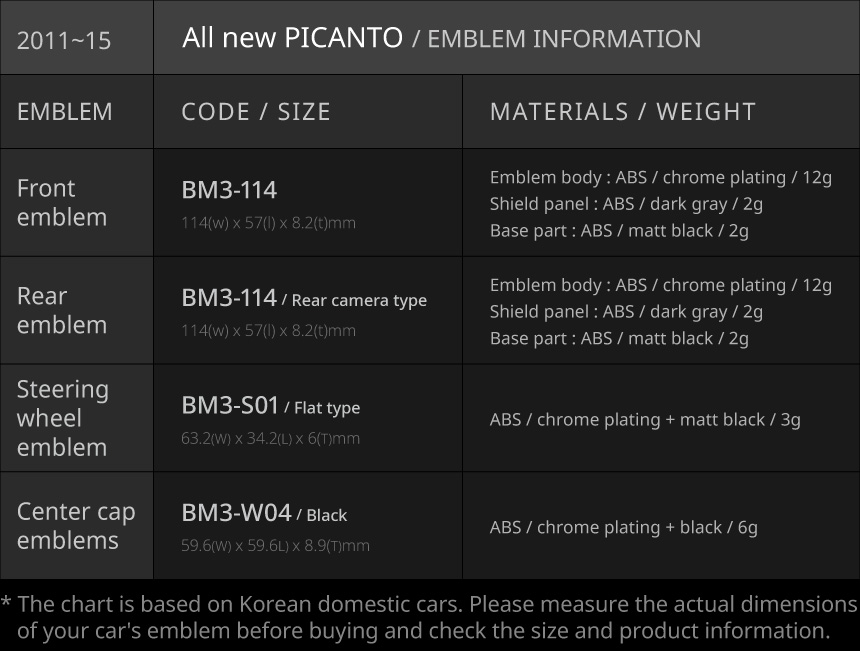860x651 pixels.
Task: Click the Rear camera type text
Action: point(359,300)
